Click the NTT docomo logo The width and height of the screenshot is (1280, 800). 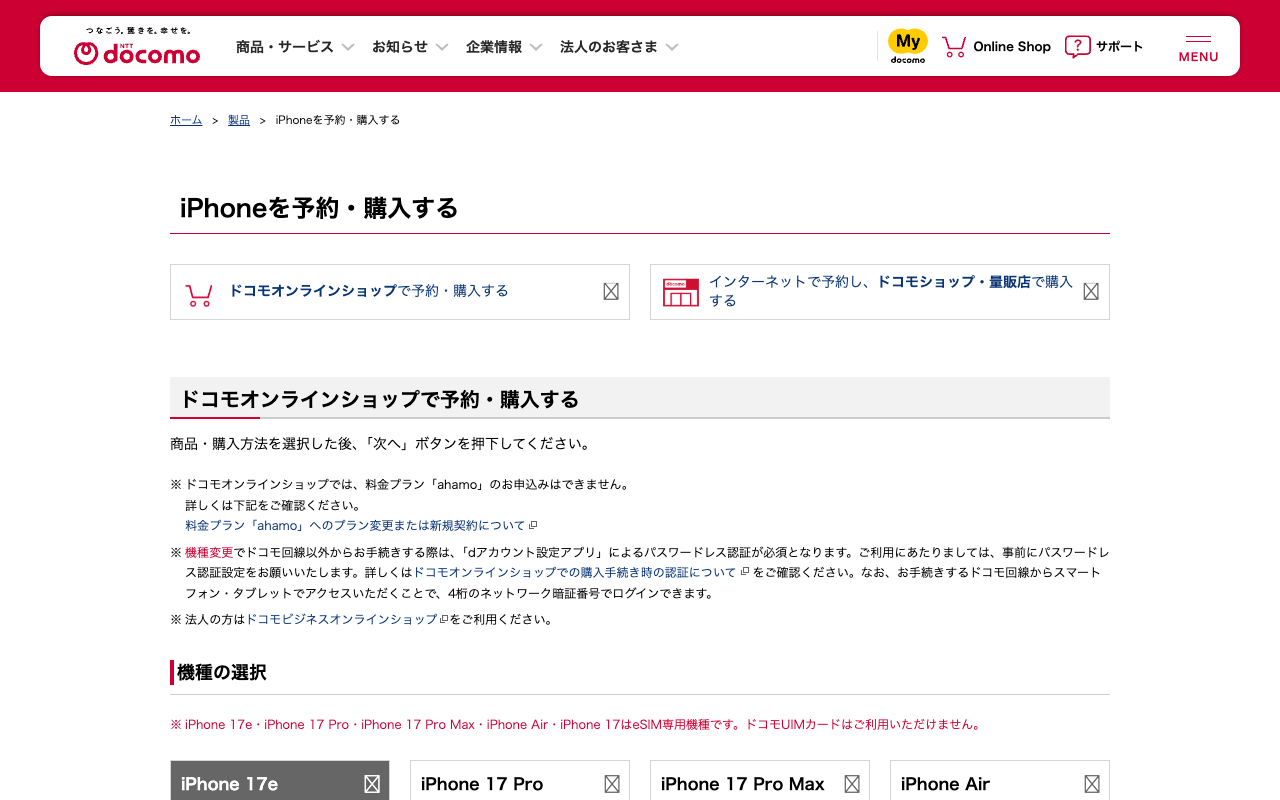(x=137, y=52)
